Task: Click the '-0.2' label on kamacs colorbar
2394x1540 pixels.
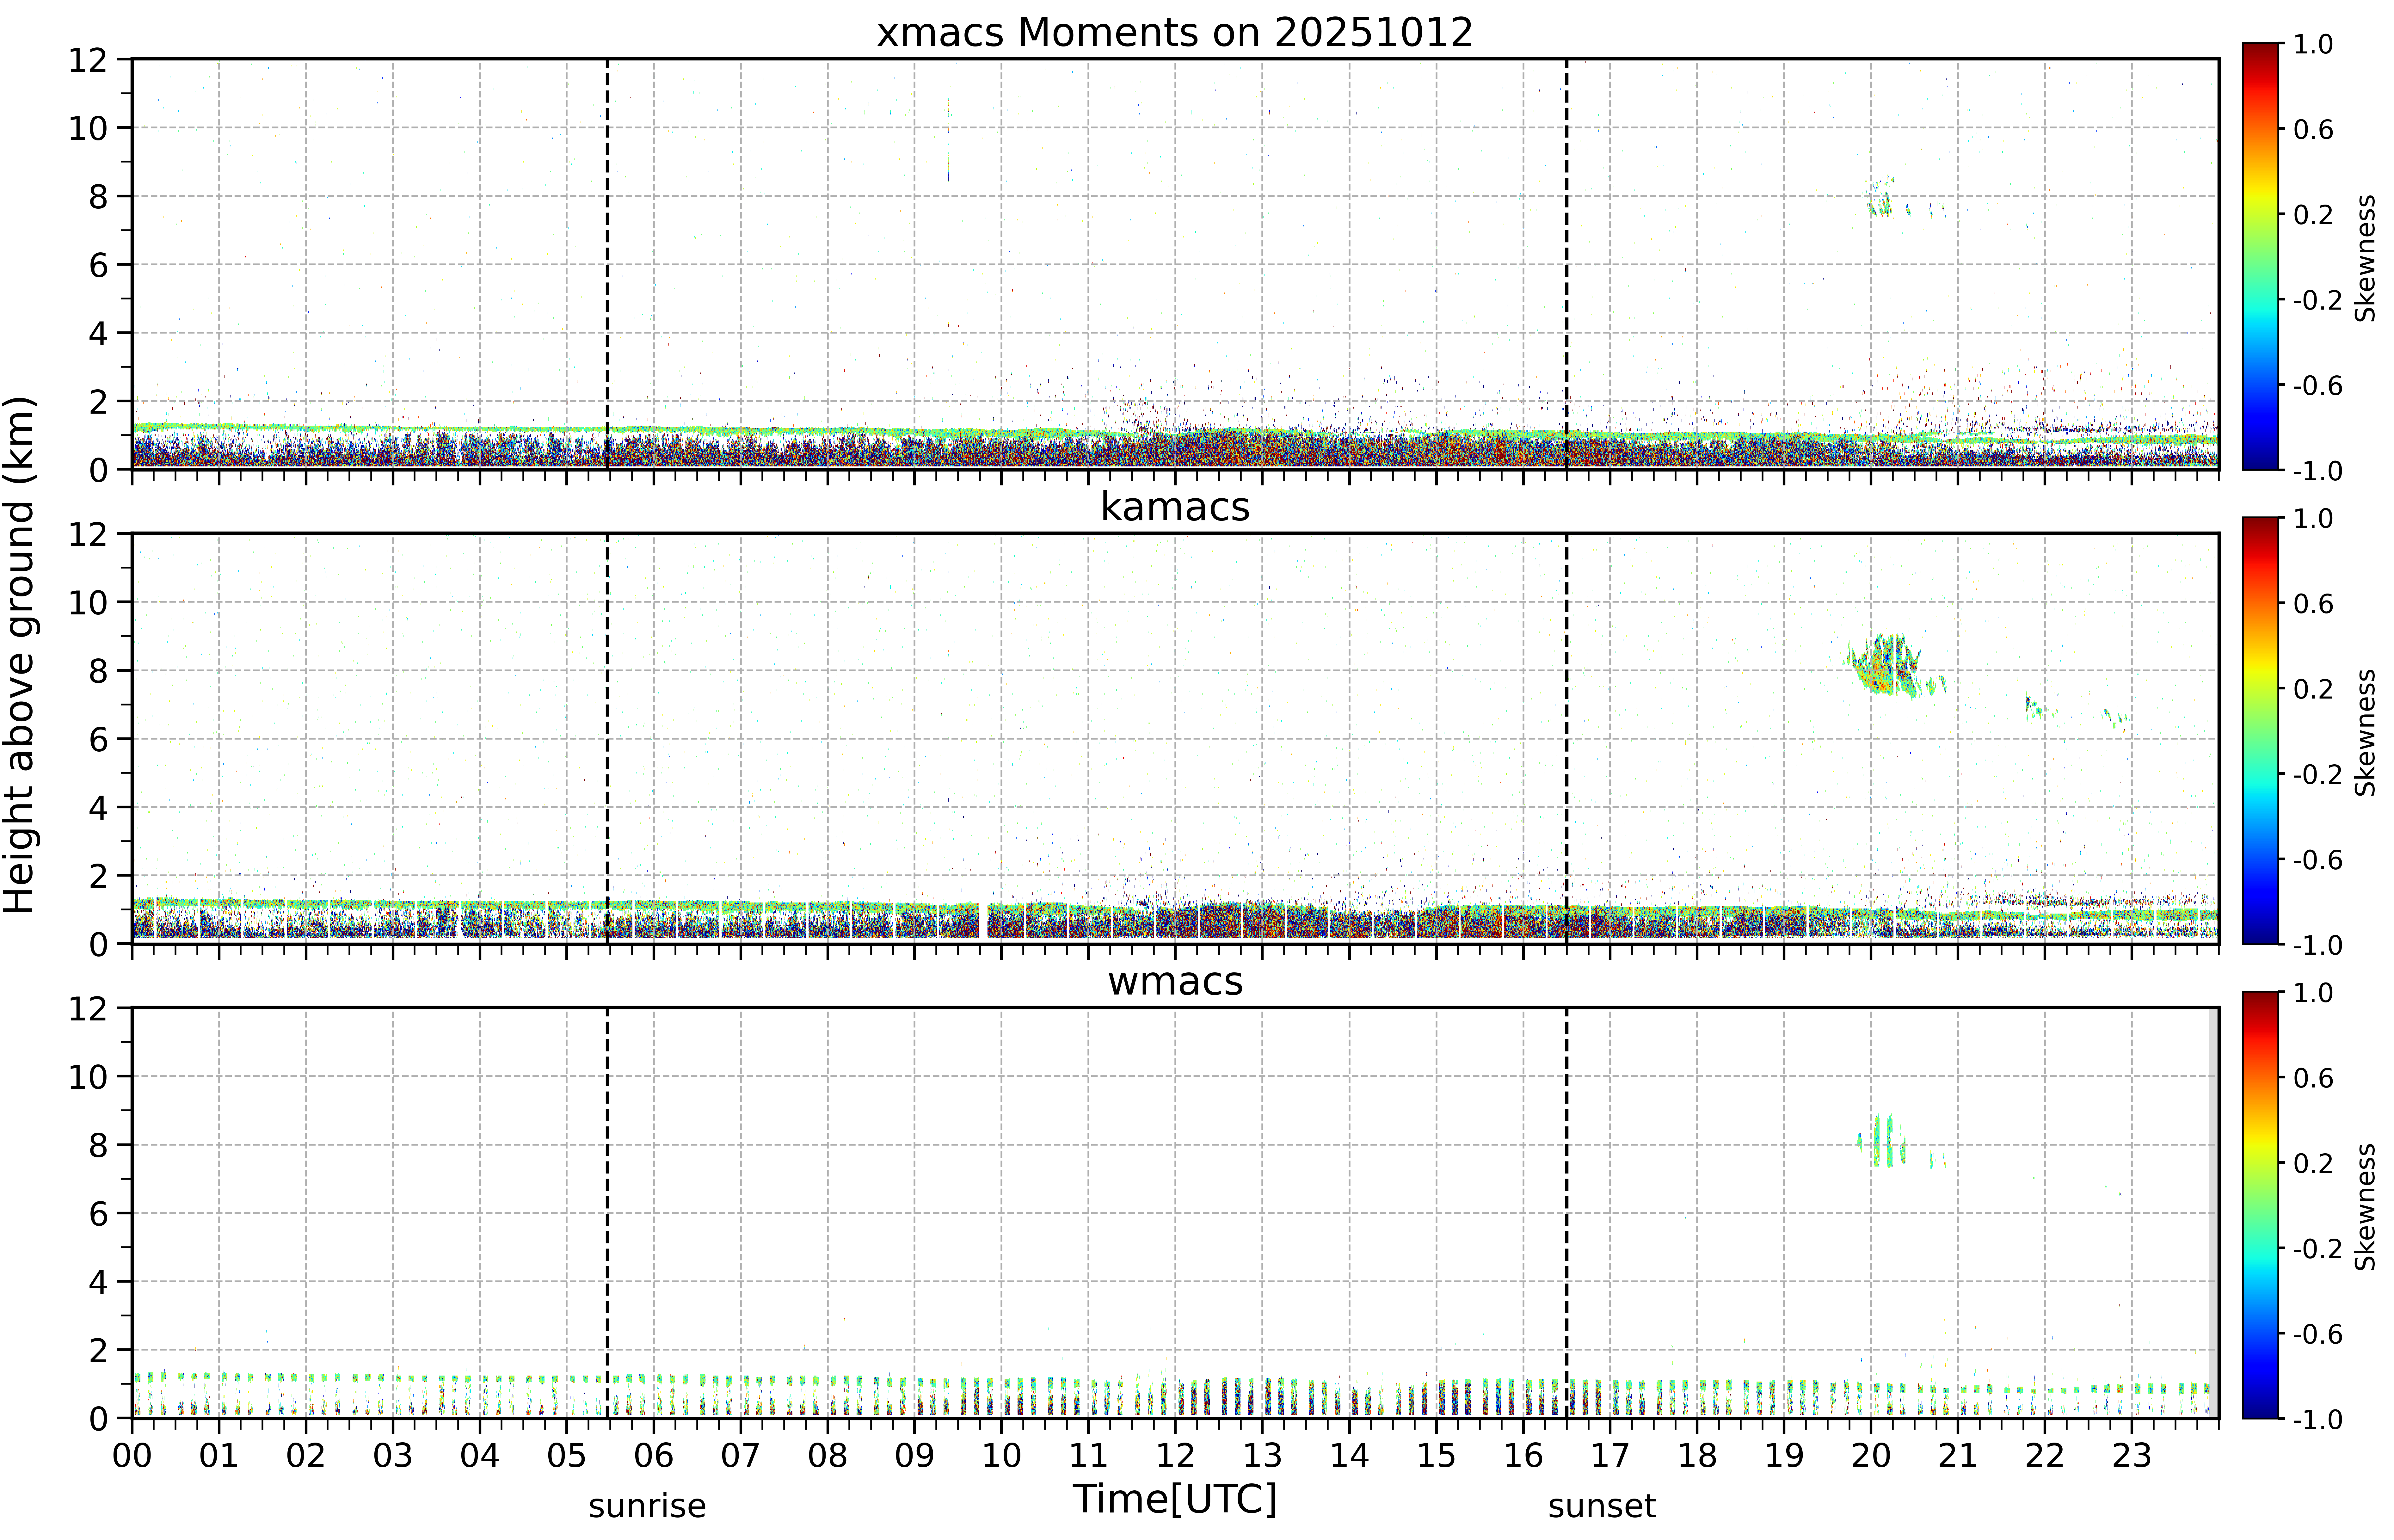Action: pyautogui.click(x=2318, y=774)
